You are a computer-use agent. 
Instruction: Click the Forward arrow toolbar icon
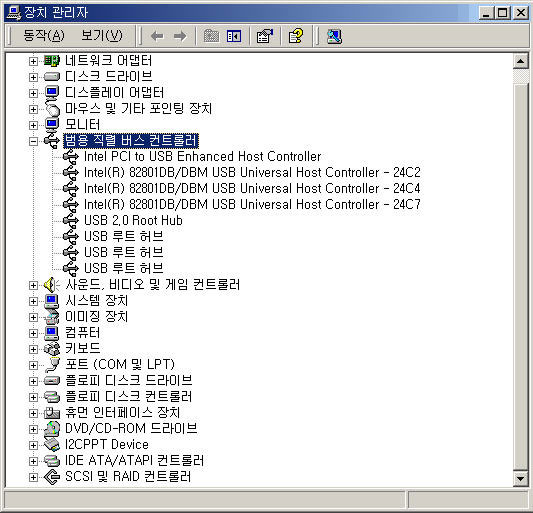[180, 36]
